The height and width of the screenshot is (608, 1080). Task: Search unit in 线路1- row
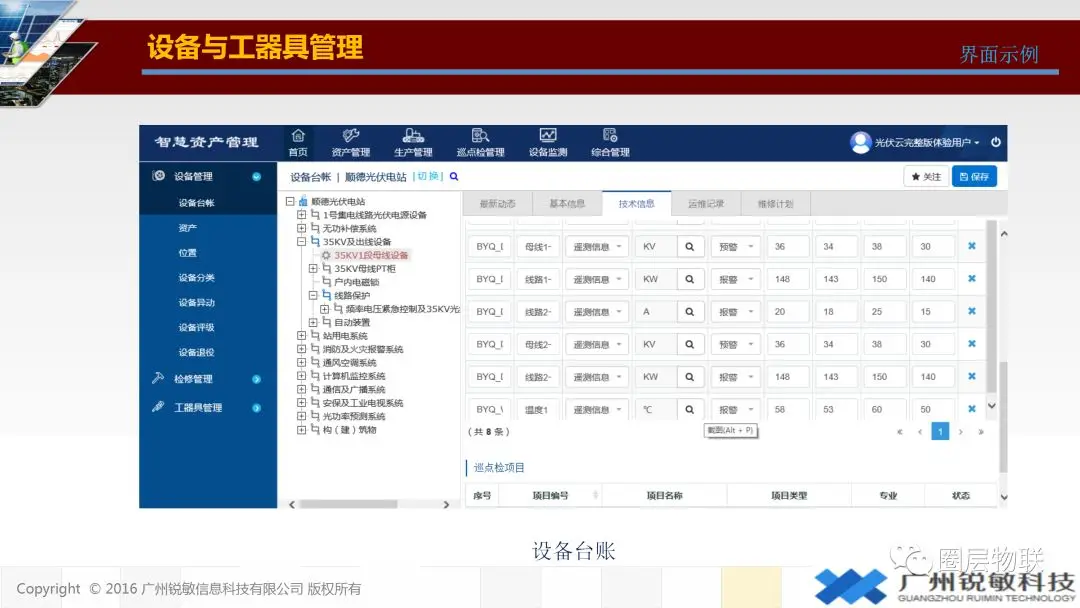pyautogui.click(x=689, y=279)
